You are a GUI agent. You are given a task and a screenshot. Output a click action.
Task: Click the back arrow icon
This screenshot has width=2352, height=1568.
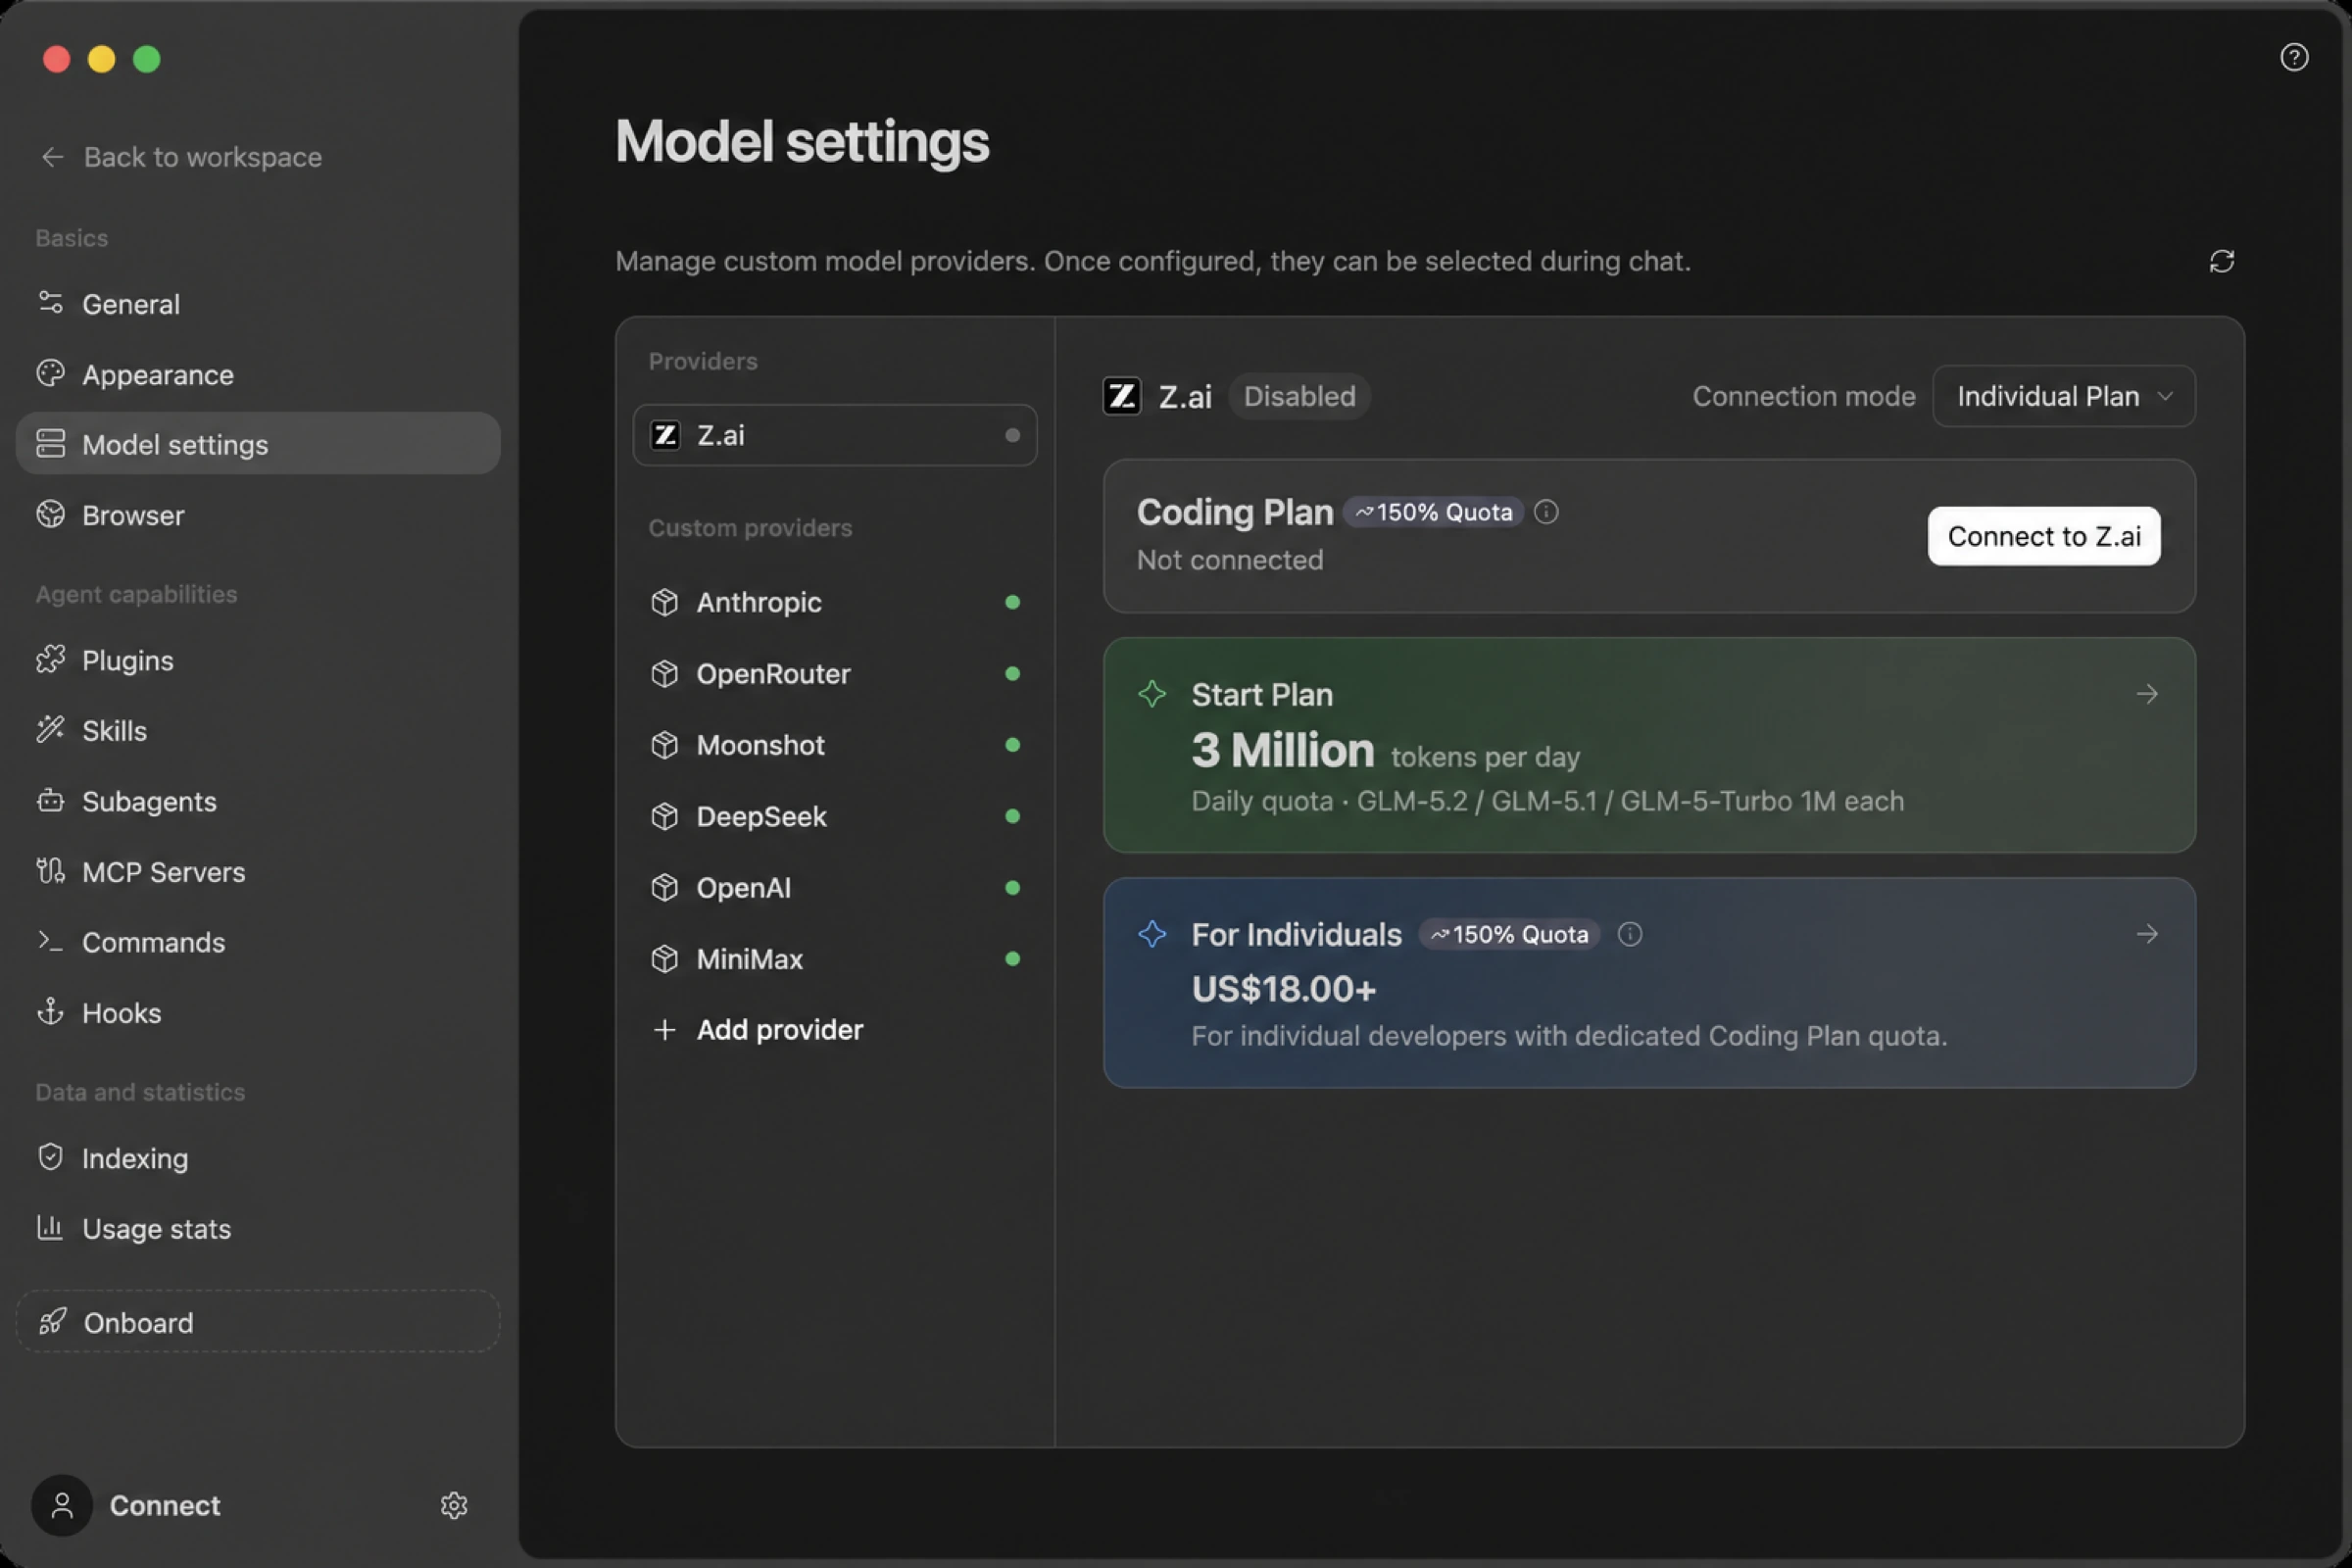(x=52, y=157)
